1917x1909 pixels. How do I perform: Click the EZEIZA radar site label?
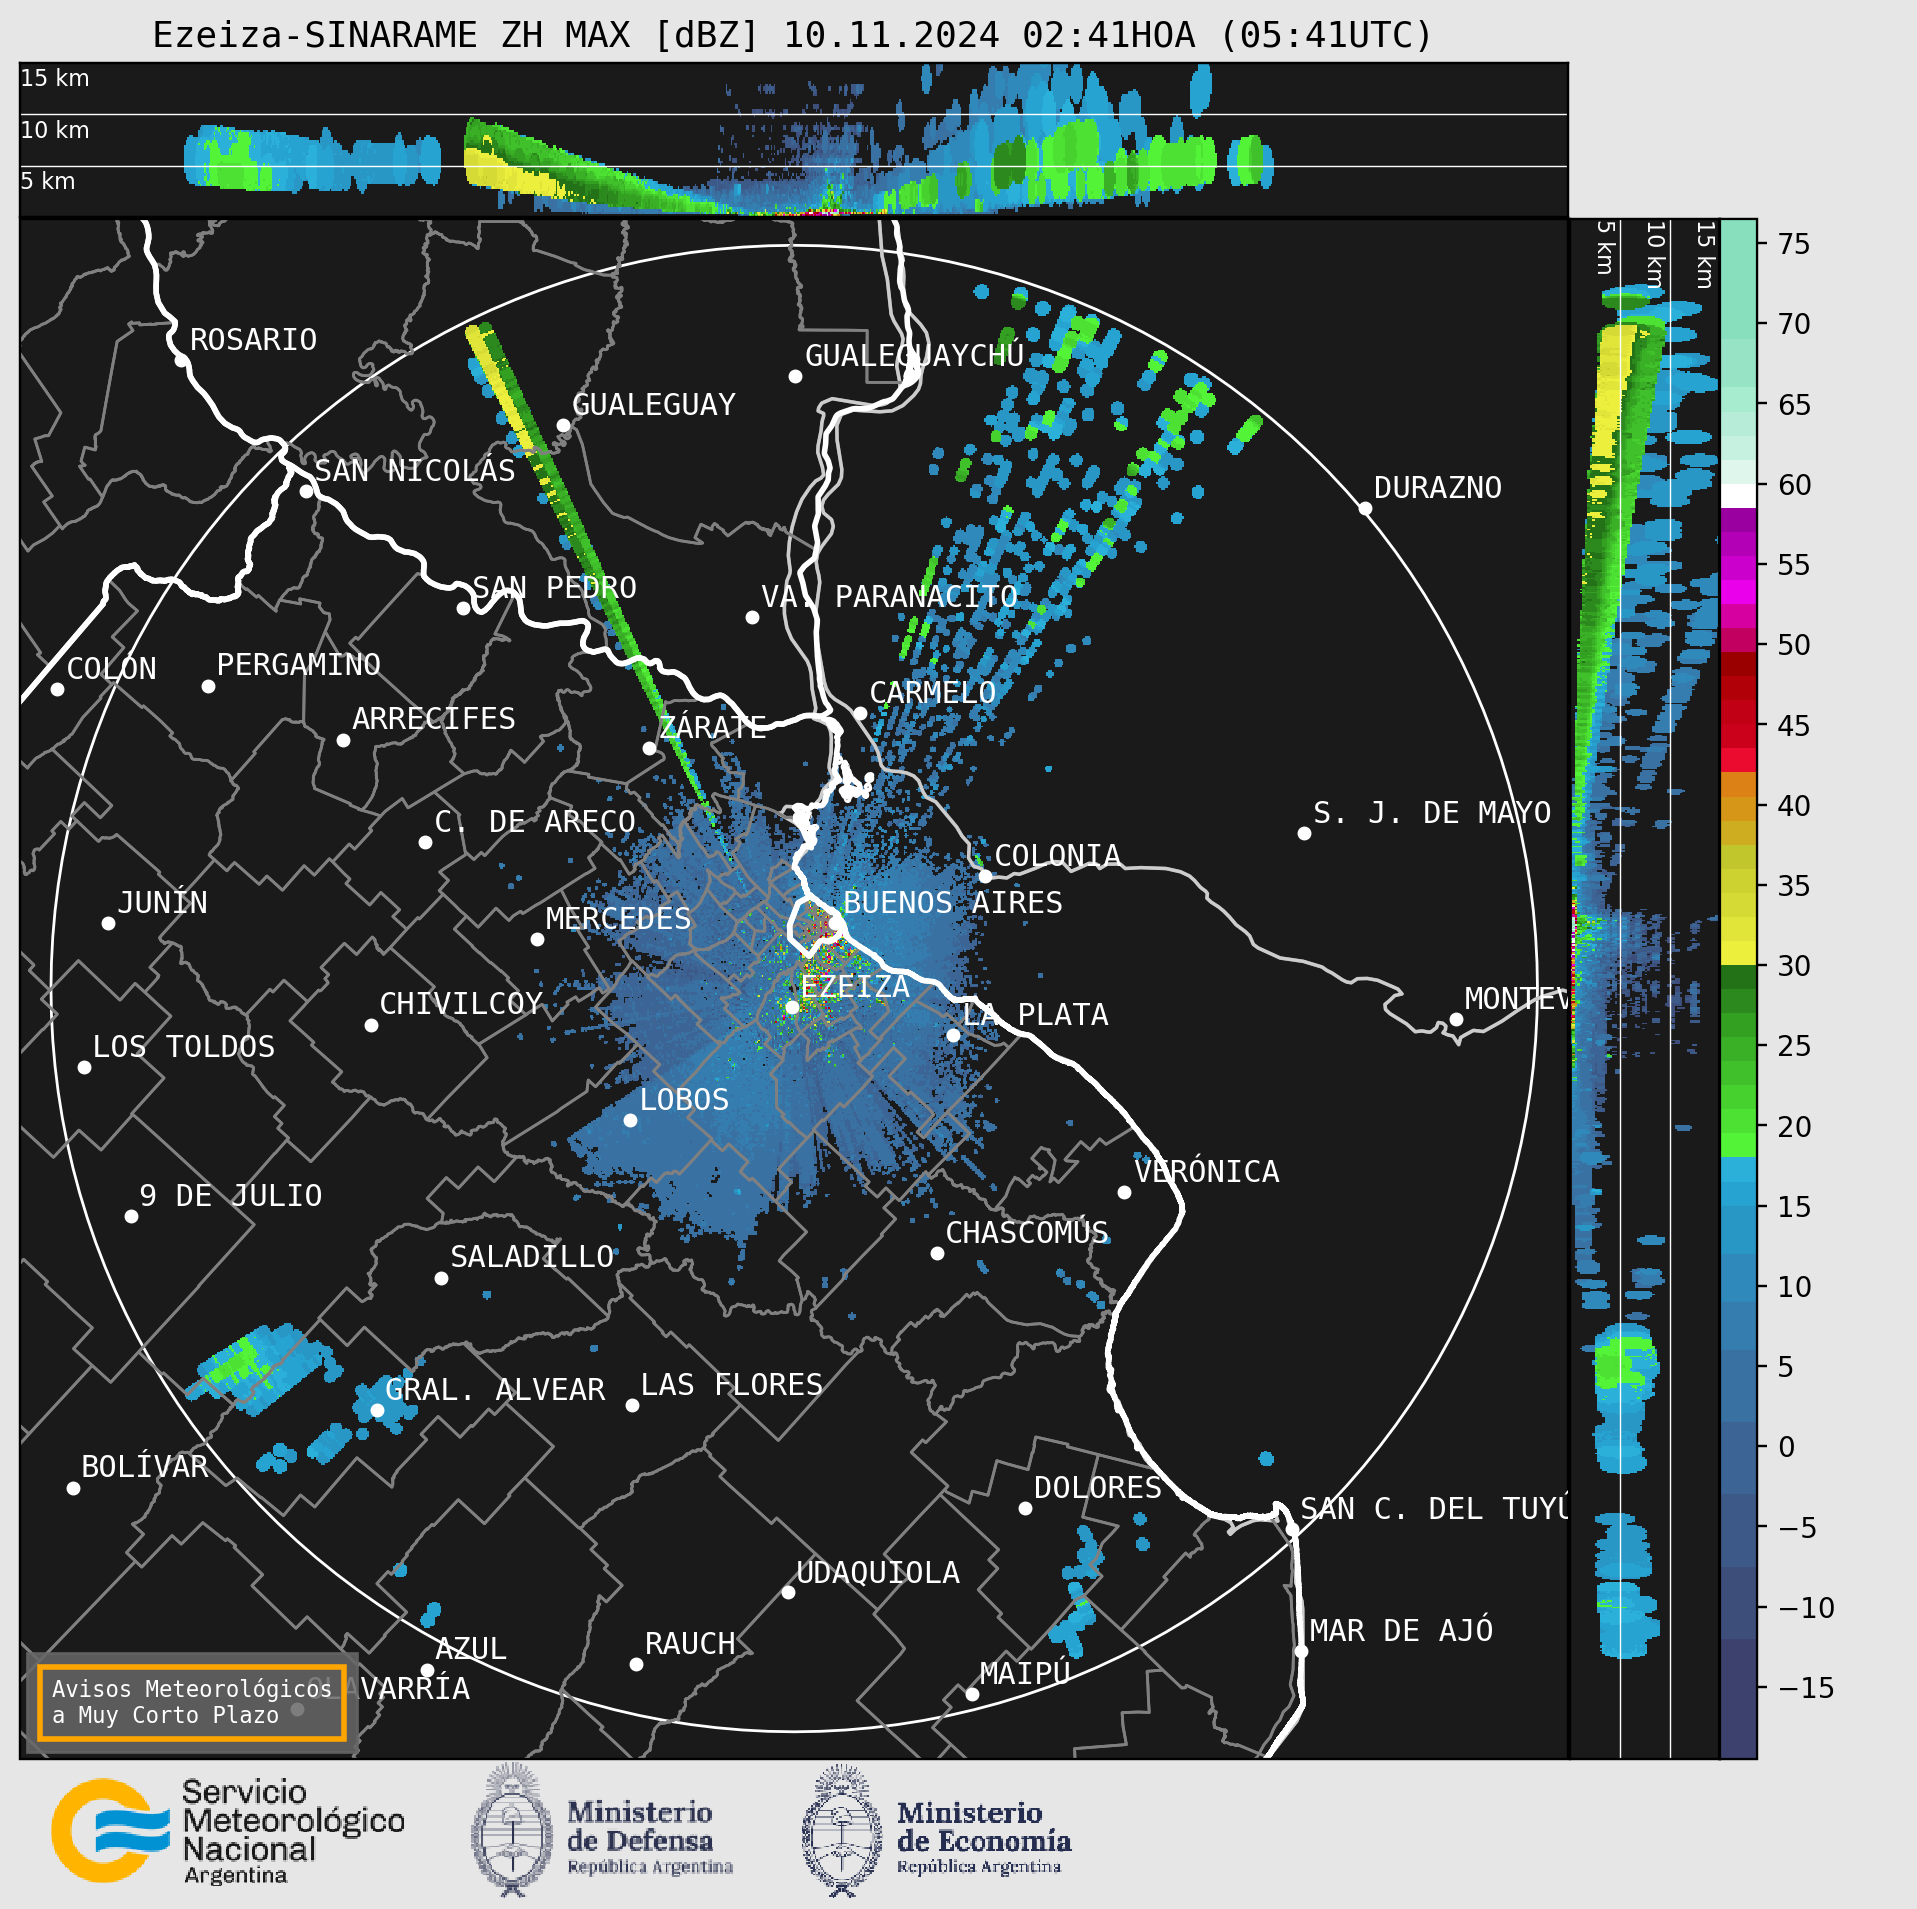tap(855, 987)
